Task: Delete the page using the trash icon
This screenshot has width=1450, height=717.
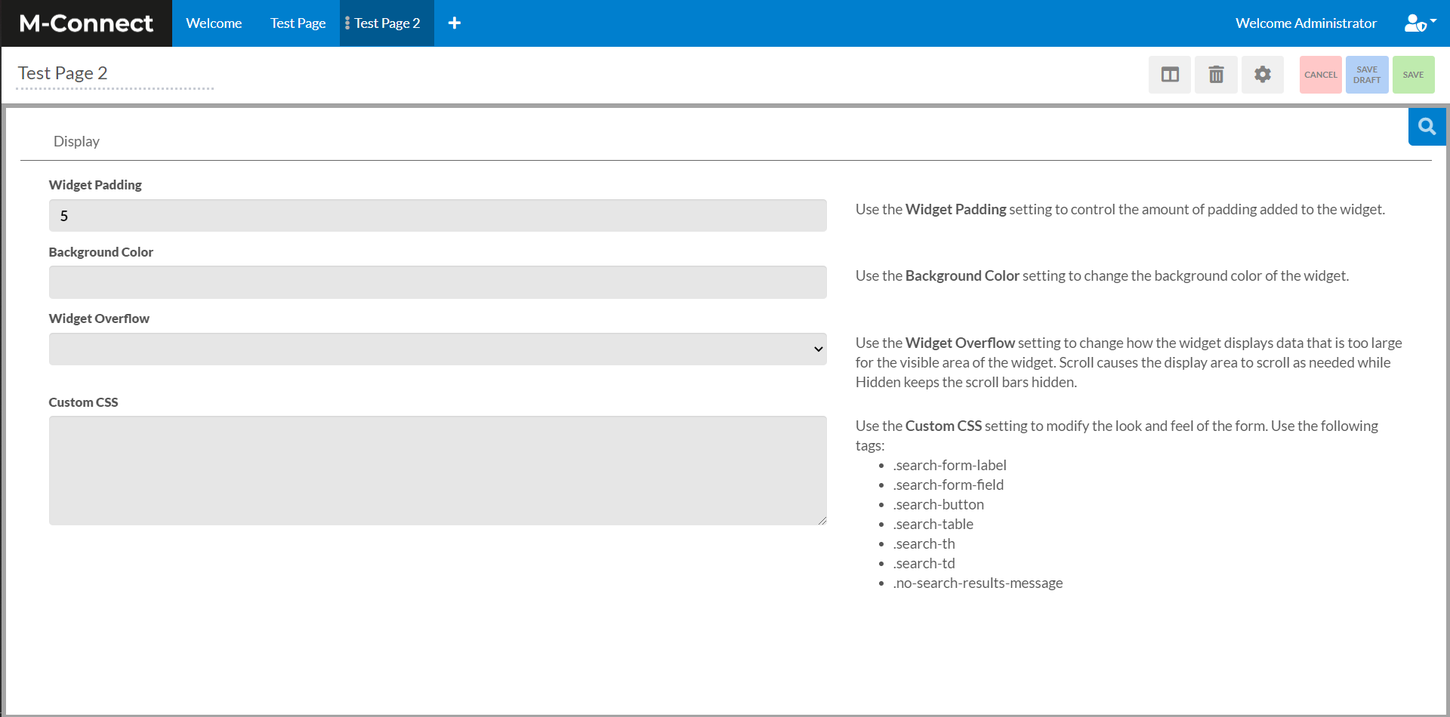Action: click(1215, 74)
